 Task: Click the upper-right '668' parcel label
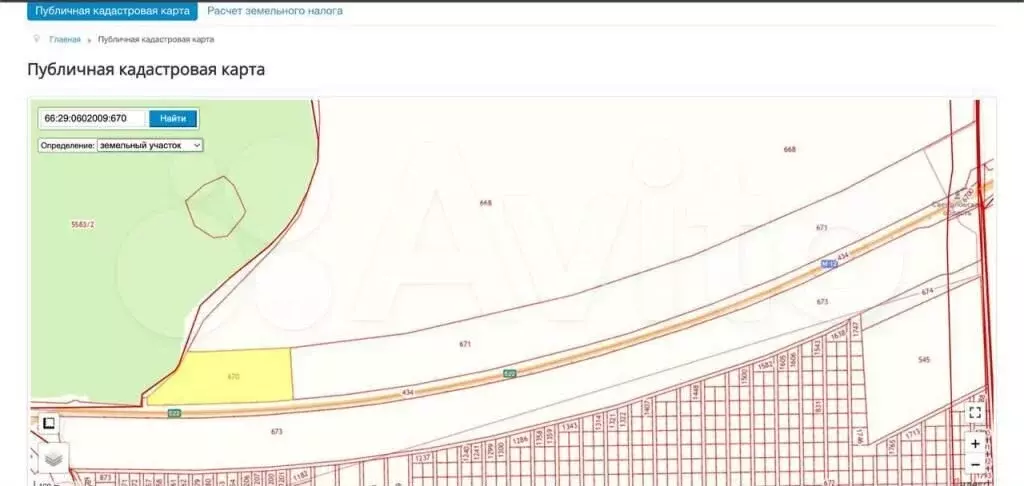tap(790, 149)
